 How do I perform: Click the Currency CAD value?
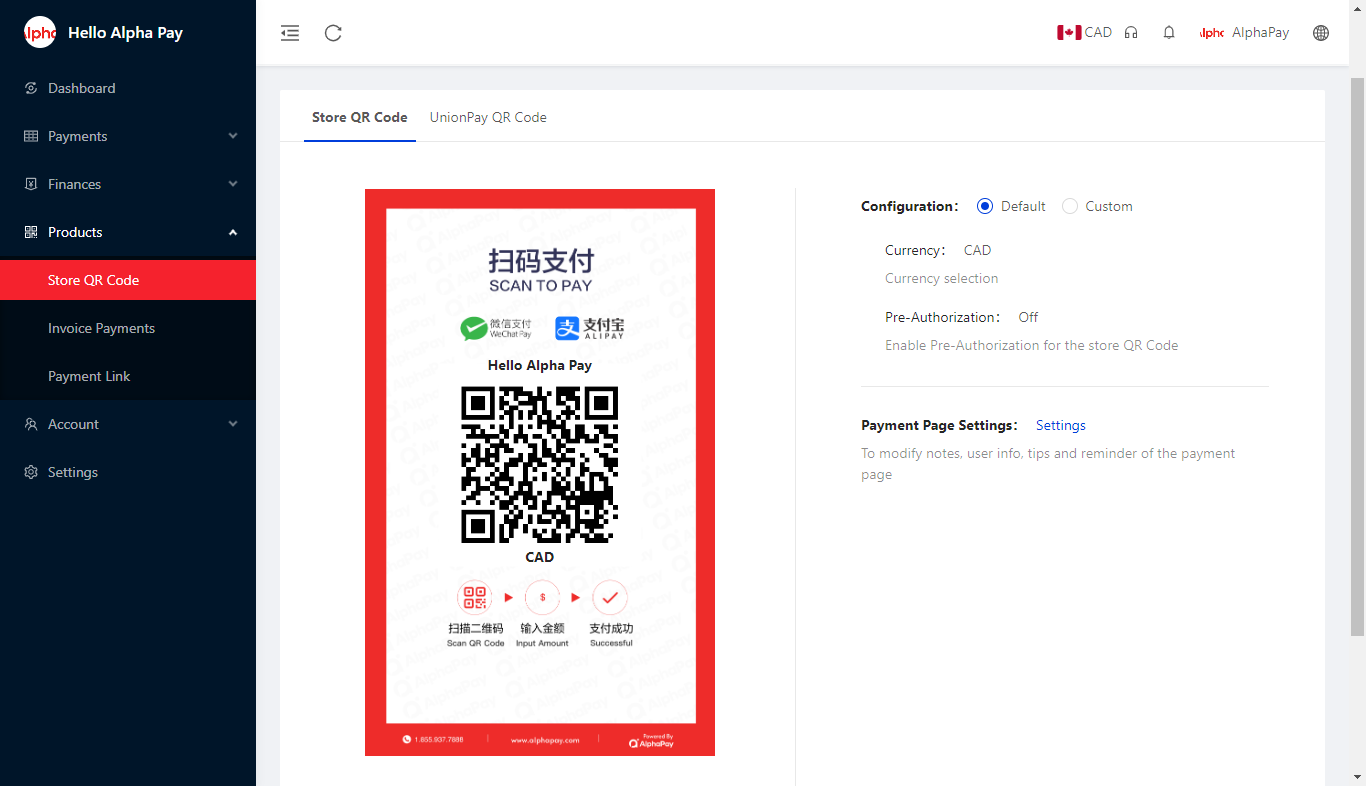977,250
